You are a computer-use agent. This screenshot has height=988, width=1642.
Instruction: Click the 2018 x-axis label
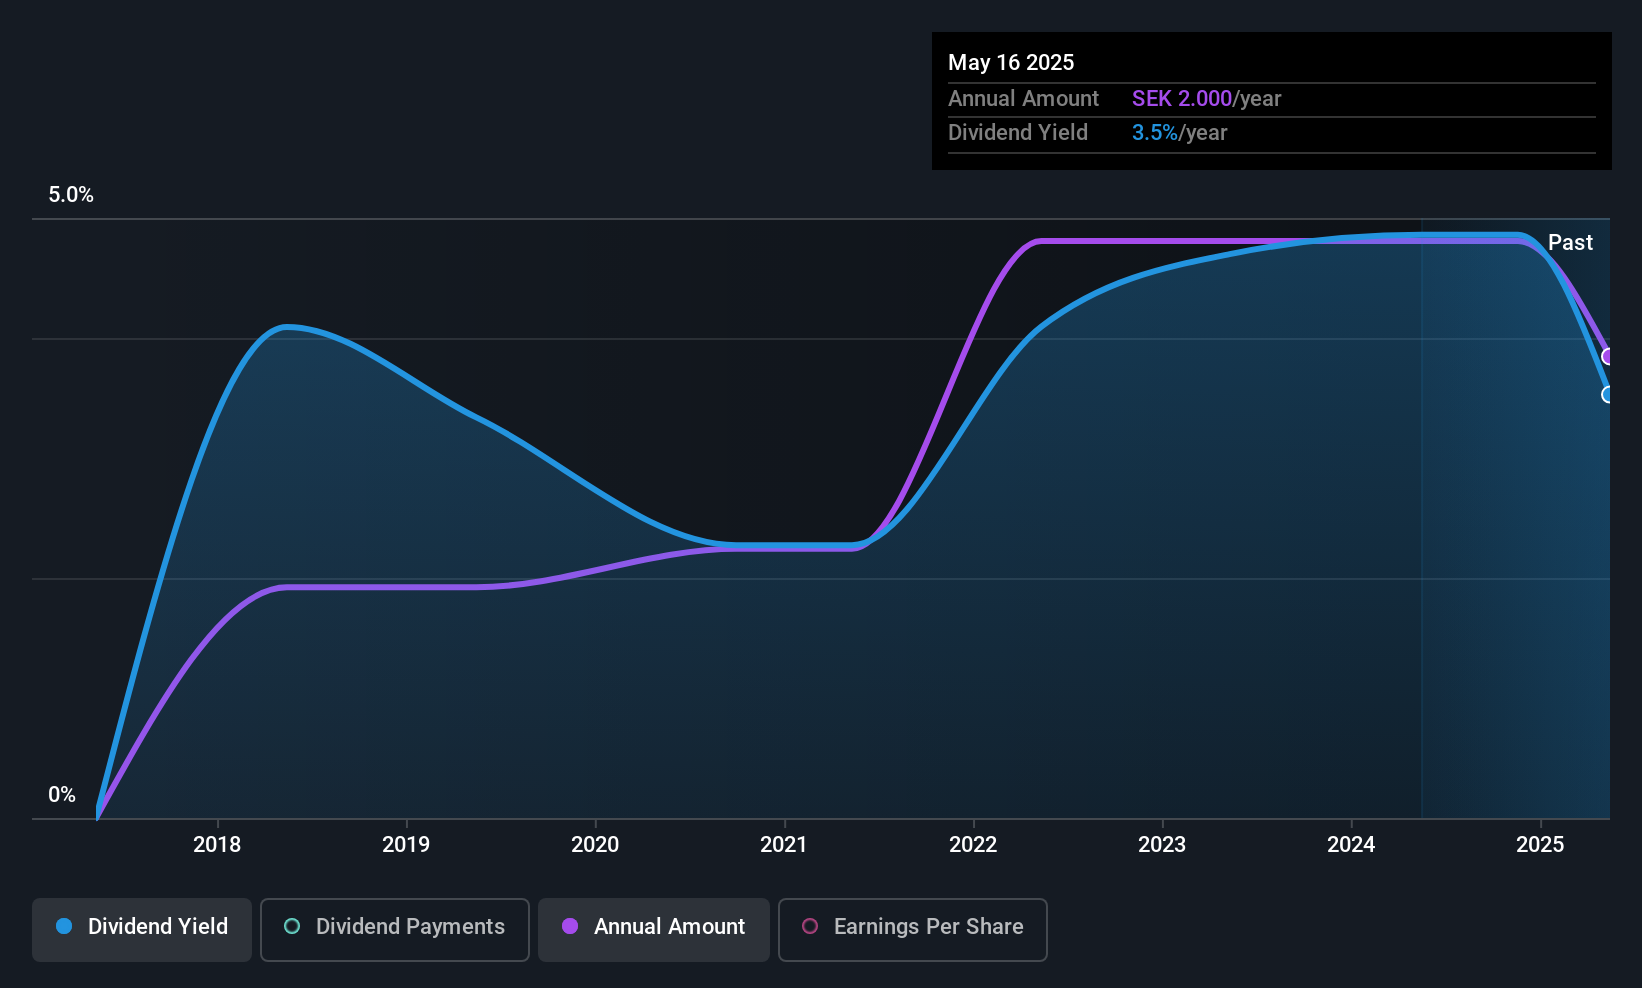(x=217, y=844)
